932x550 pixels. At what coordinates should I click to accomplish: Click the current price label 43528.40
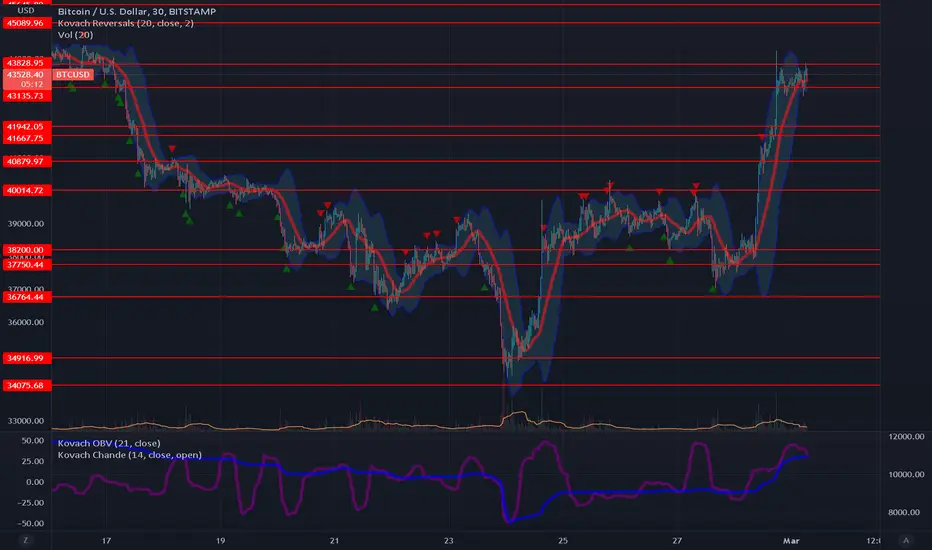[x=27, y=74]
